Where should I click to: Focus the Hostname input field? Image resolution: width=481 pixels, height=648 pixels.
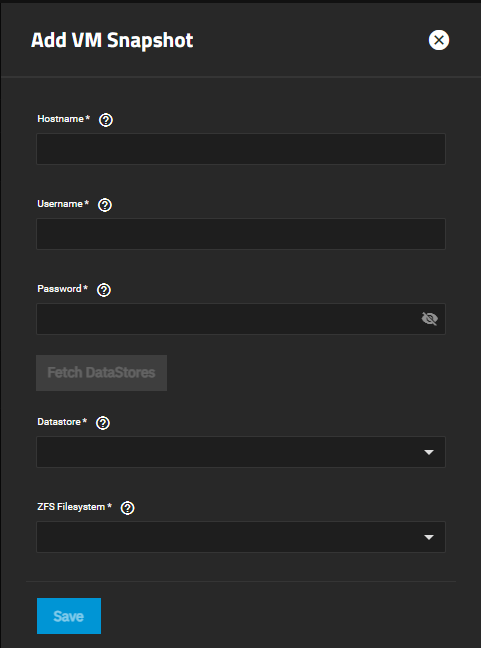tap(241, 149)
